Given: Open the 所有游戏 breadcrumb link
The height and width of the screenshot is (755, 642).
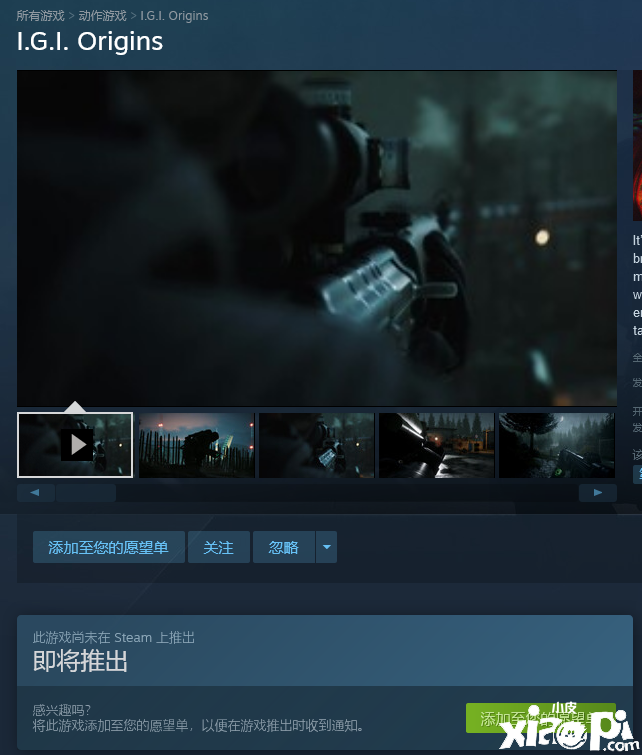Looking at the screenshot, I should (40, 16).
